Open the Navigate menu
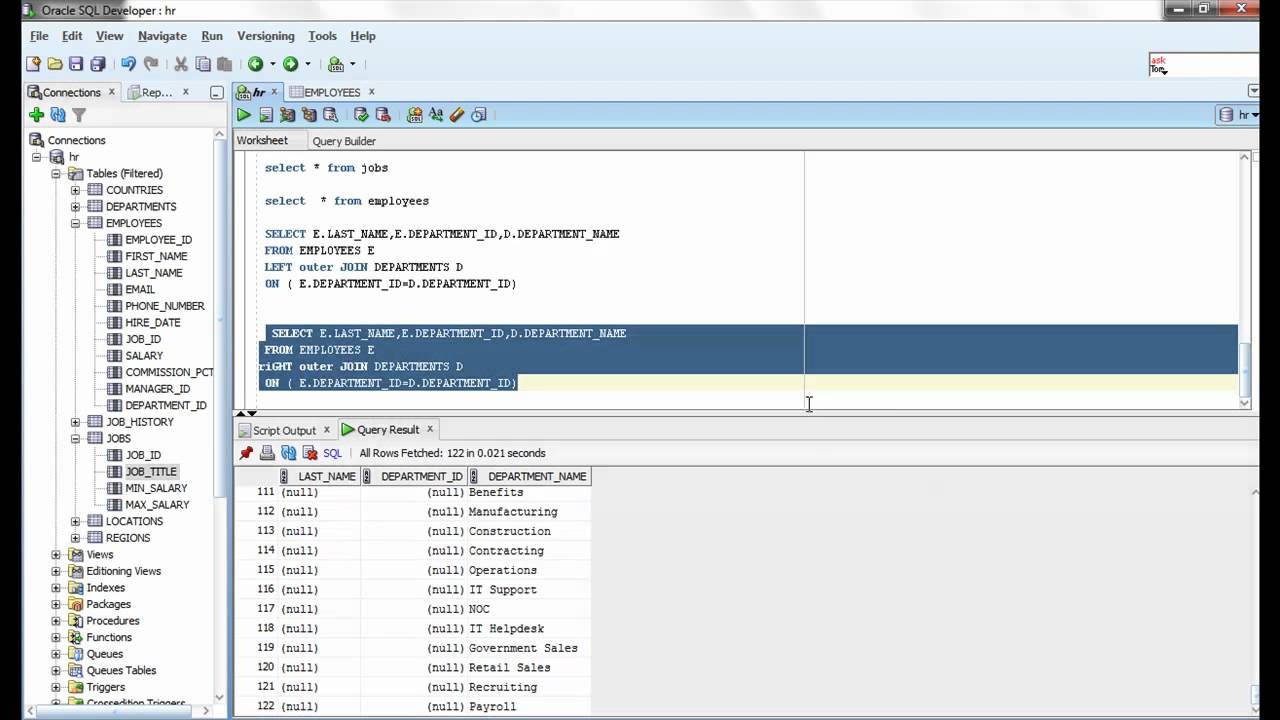Screen dimensions: 1280x720 tap(162, 36)
